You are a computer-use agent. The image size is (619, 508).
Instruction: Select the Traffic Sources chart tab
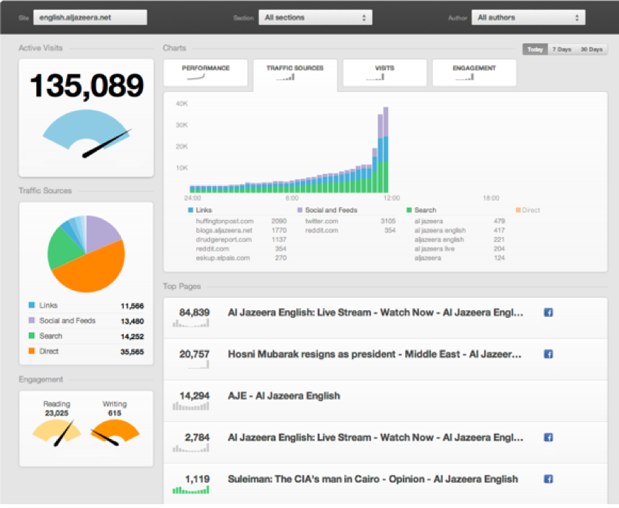pyautogui.click(x=295, y=73)
